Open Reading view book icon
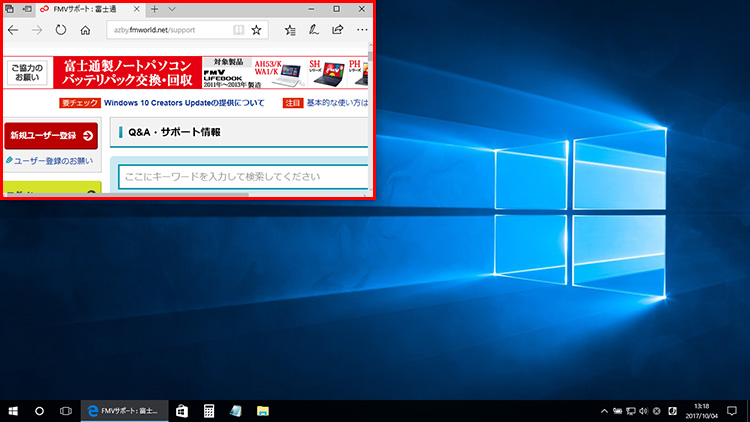 tap(238, 30)
